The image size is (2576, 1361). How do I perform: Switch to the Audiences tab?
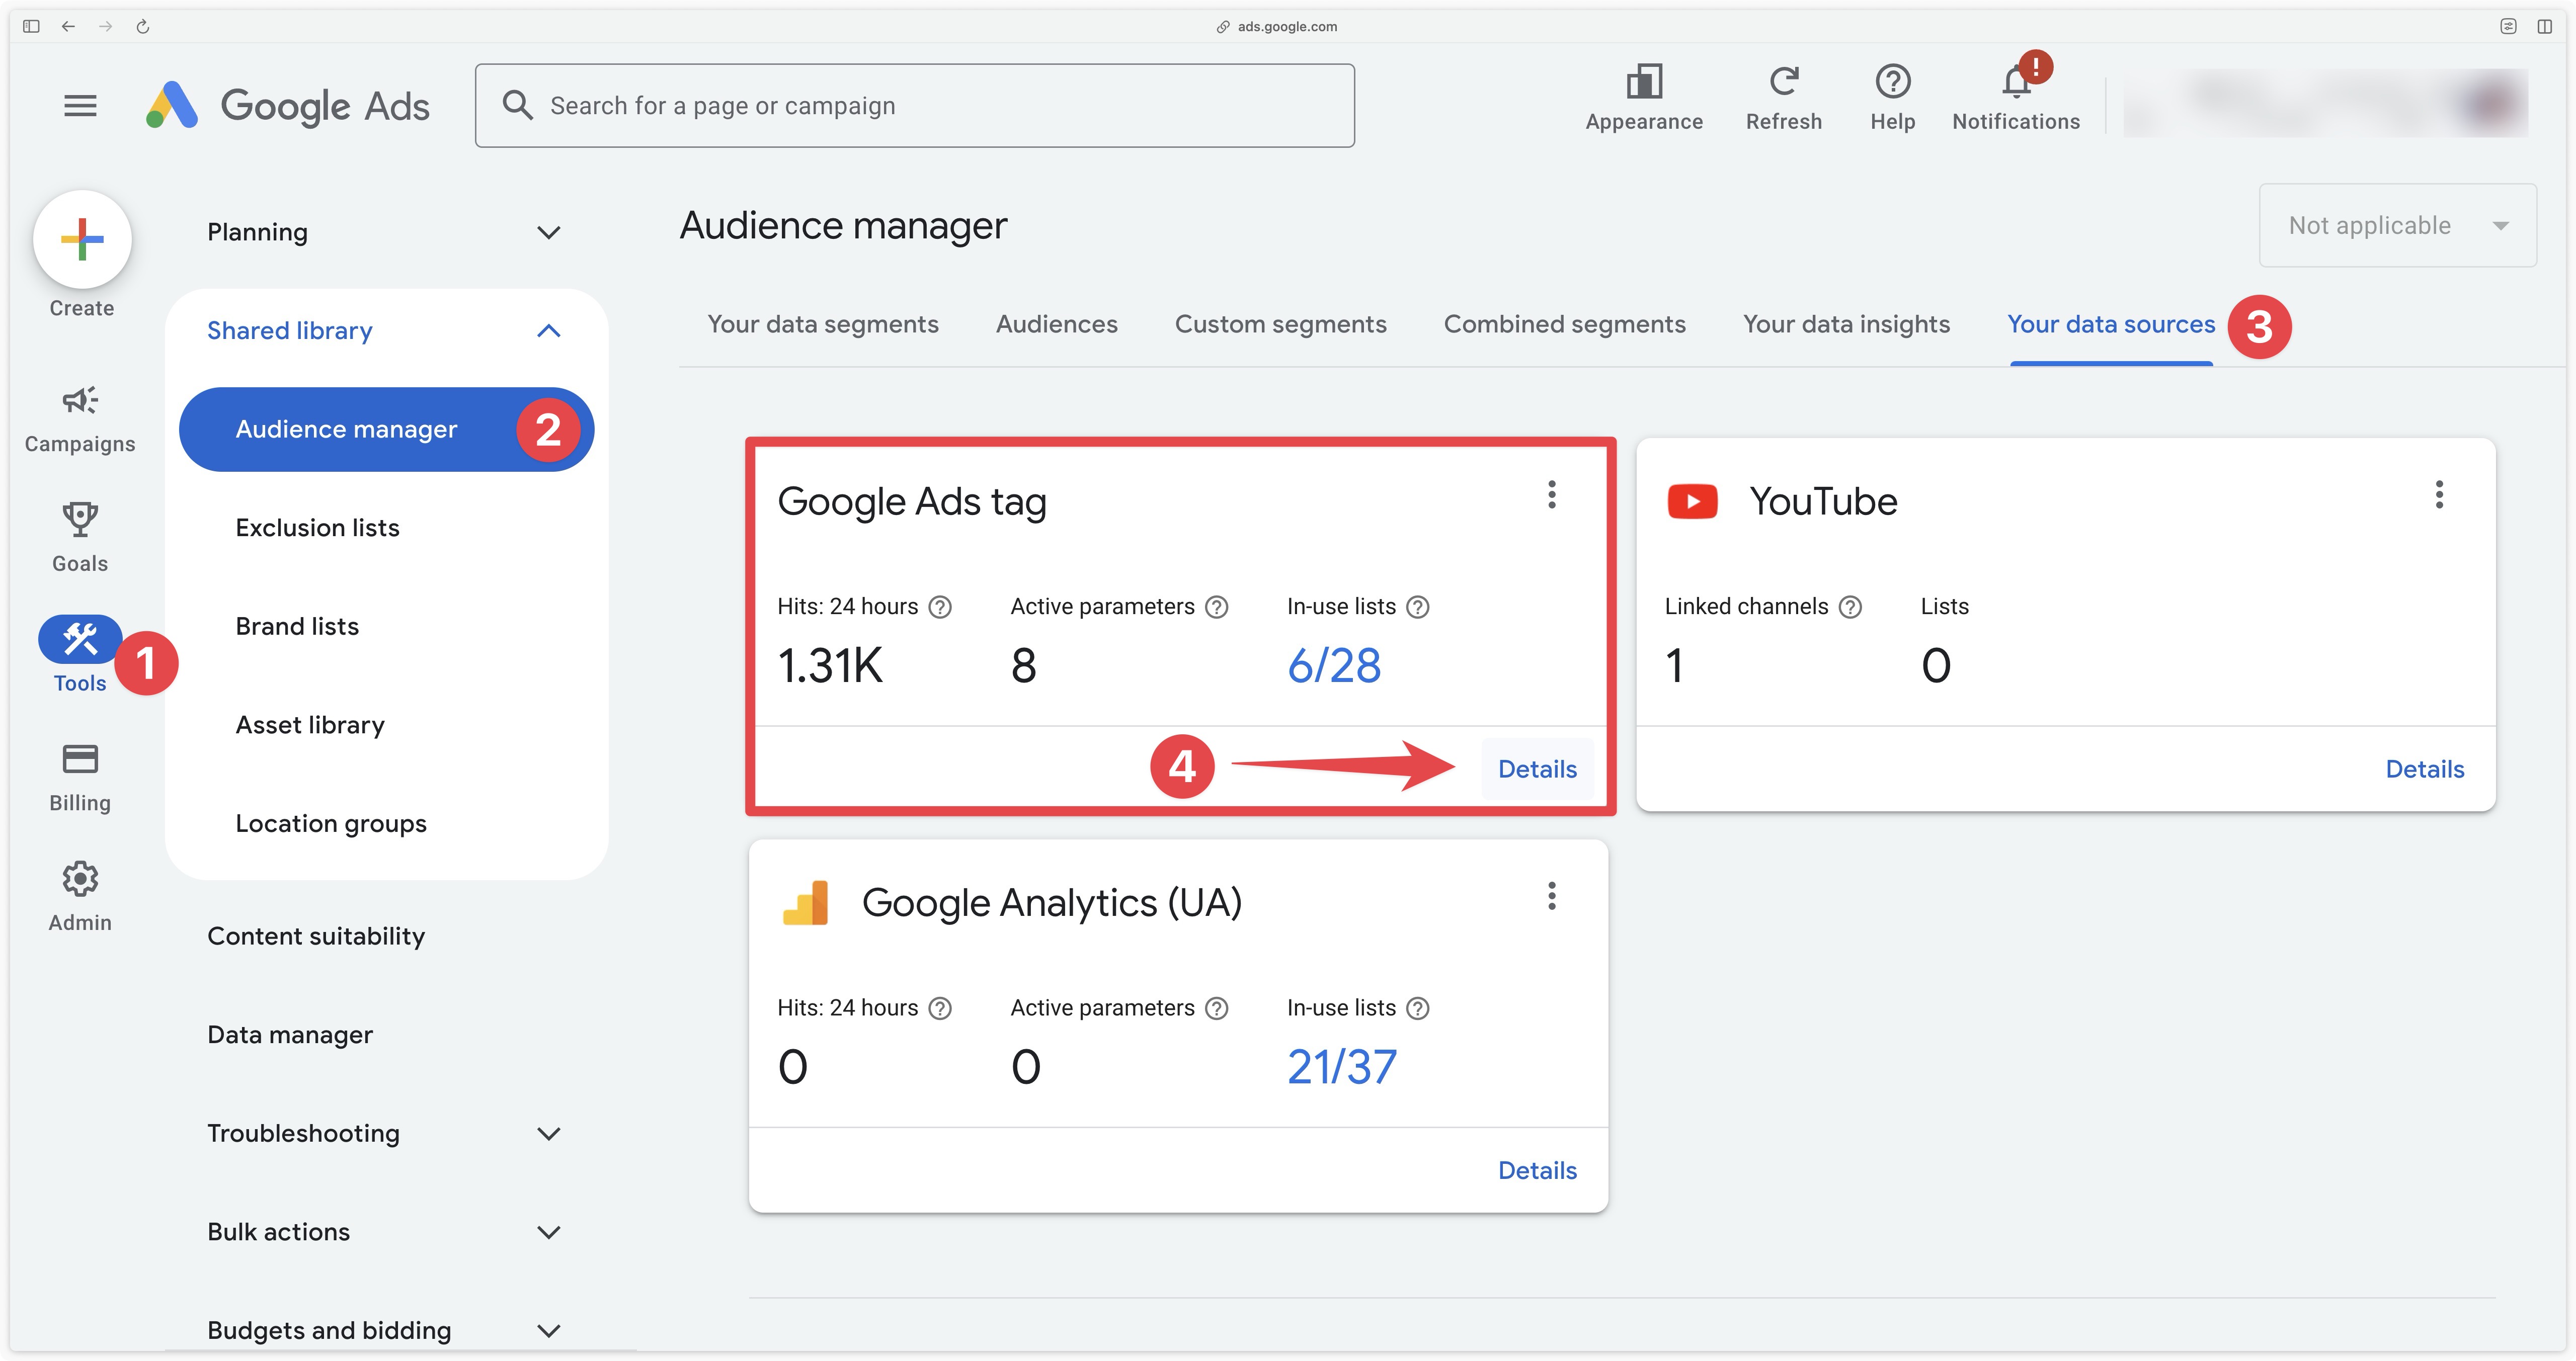1056,324
